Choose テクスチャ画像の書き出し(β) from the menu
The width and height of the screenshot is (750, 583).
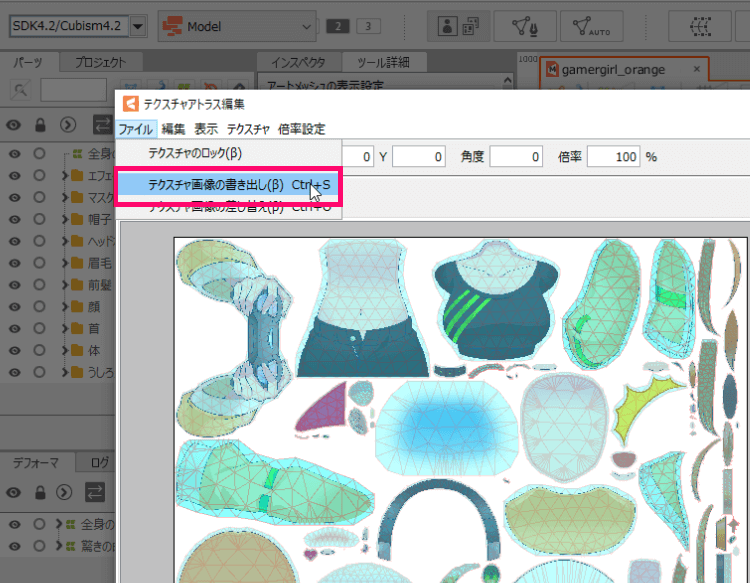[229, 185]
